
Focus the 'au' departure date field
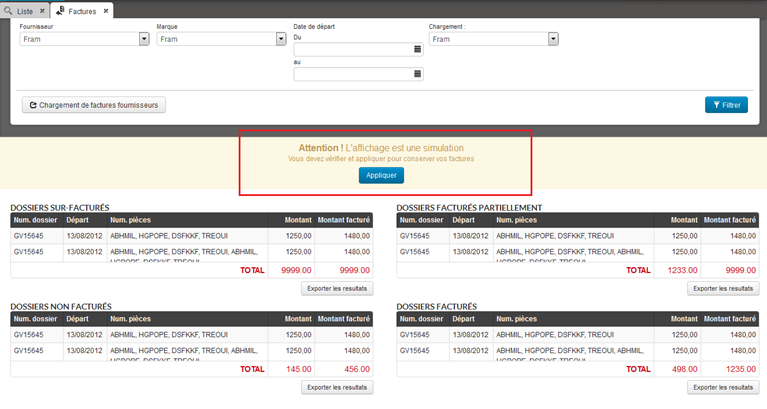tap(352, 74)
